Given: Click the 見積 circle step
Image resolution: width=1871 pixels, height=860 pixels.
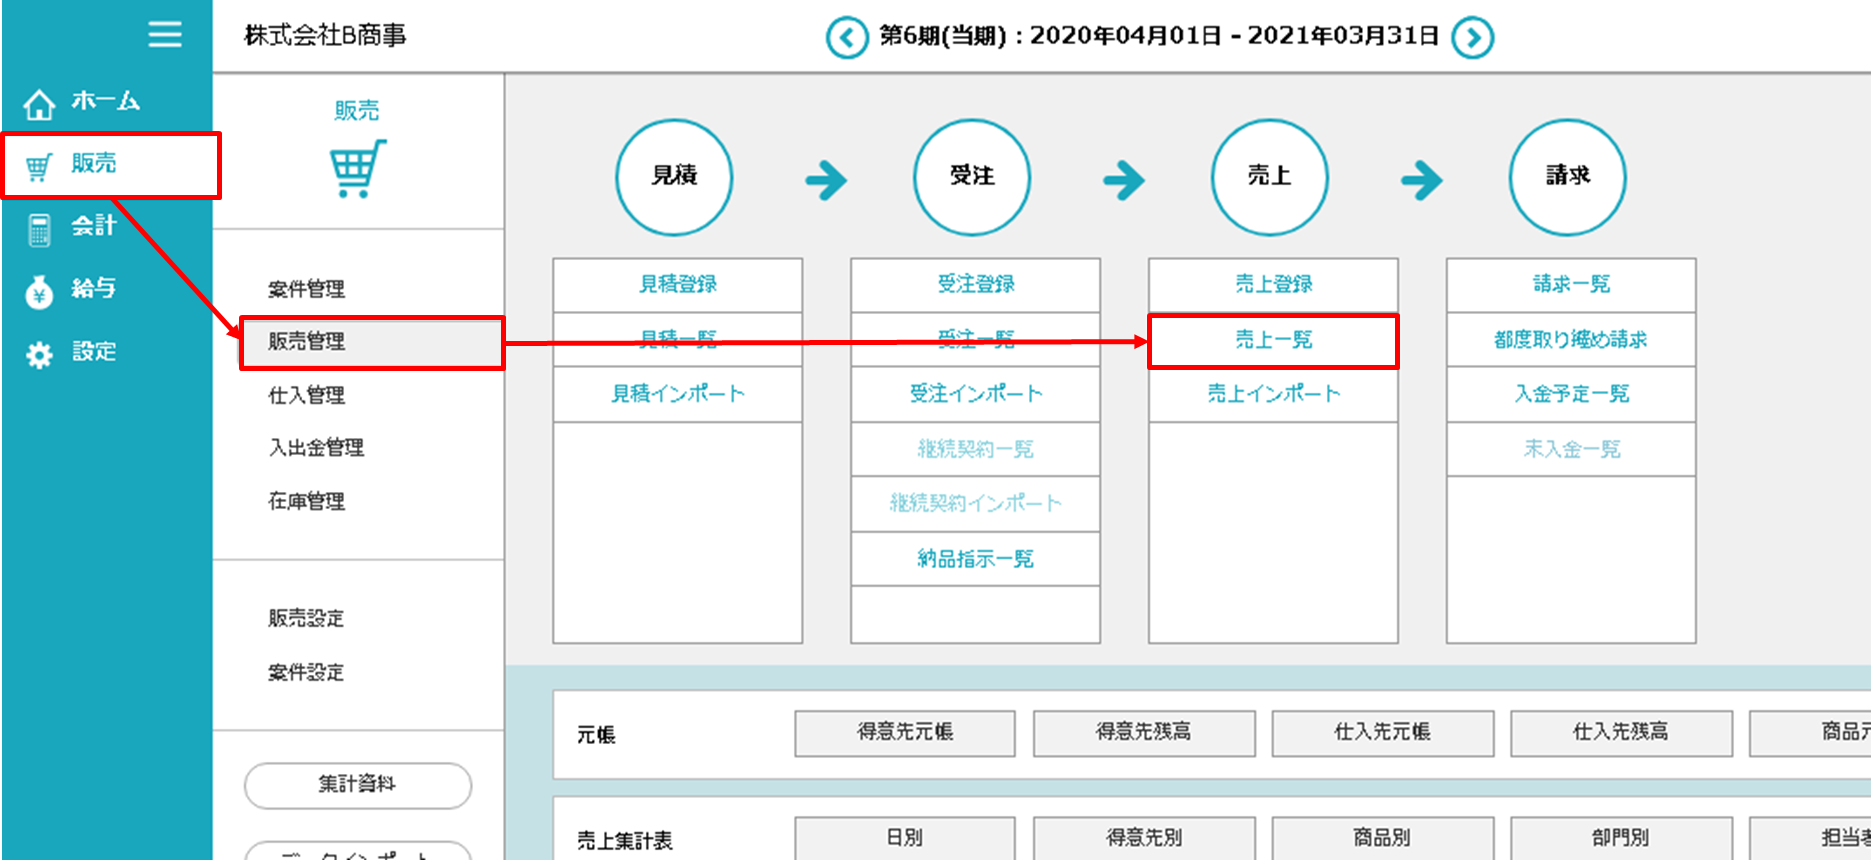Looking at the screenshot, I should [674, 177].
